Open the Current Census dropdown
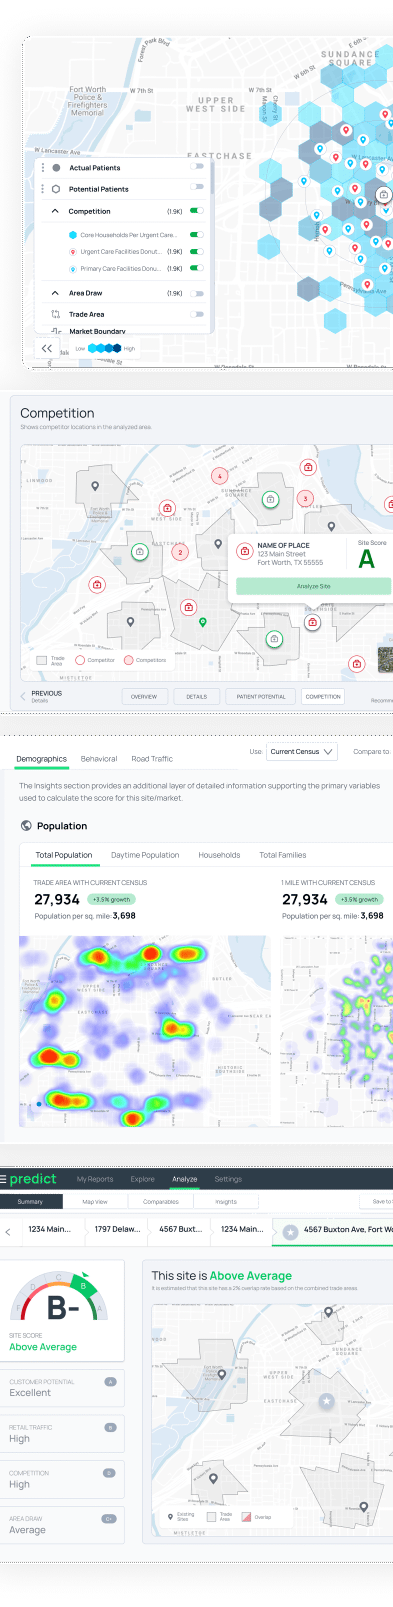Screen dimensions: 393x1607 tap(302, 751)
